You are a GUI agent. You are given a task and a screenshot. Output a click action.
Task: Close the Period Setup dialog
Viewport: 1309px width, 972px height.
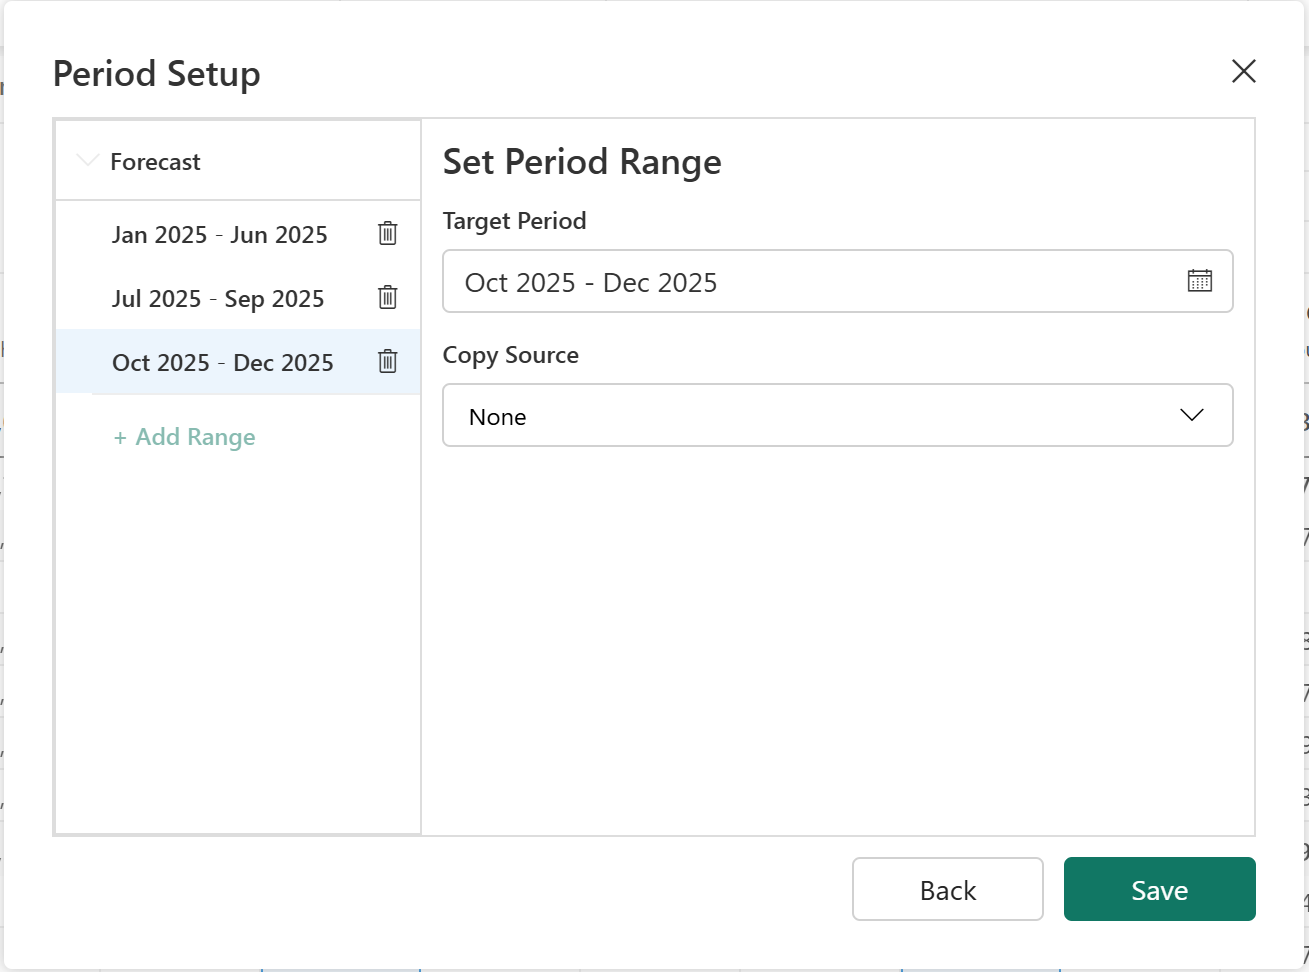pyautogui.click(x=1243, y=71)
